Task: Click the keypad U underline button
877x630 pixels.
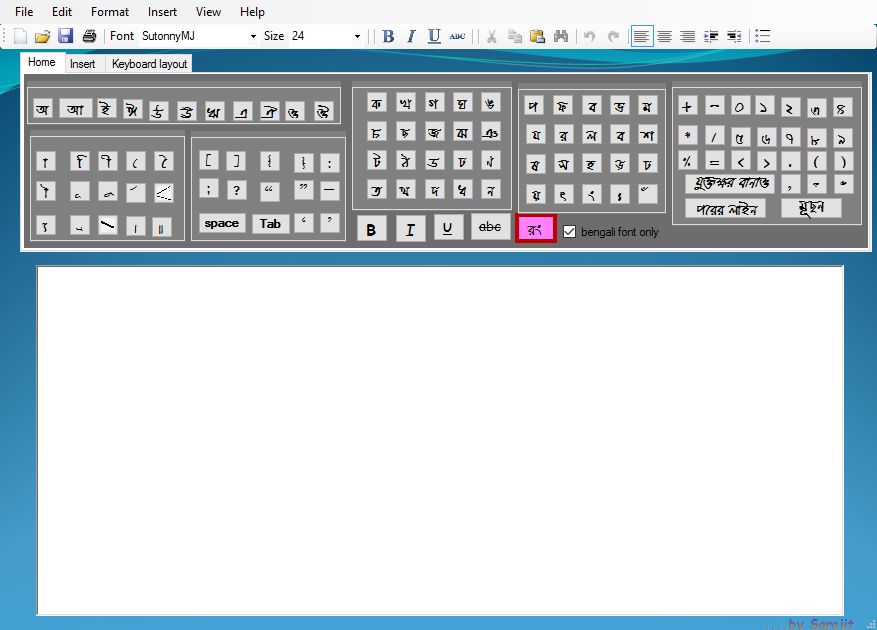Action: [447, 228]
